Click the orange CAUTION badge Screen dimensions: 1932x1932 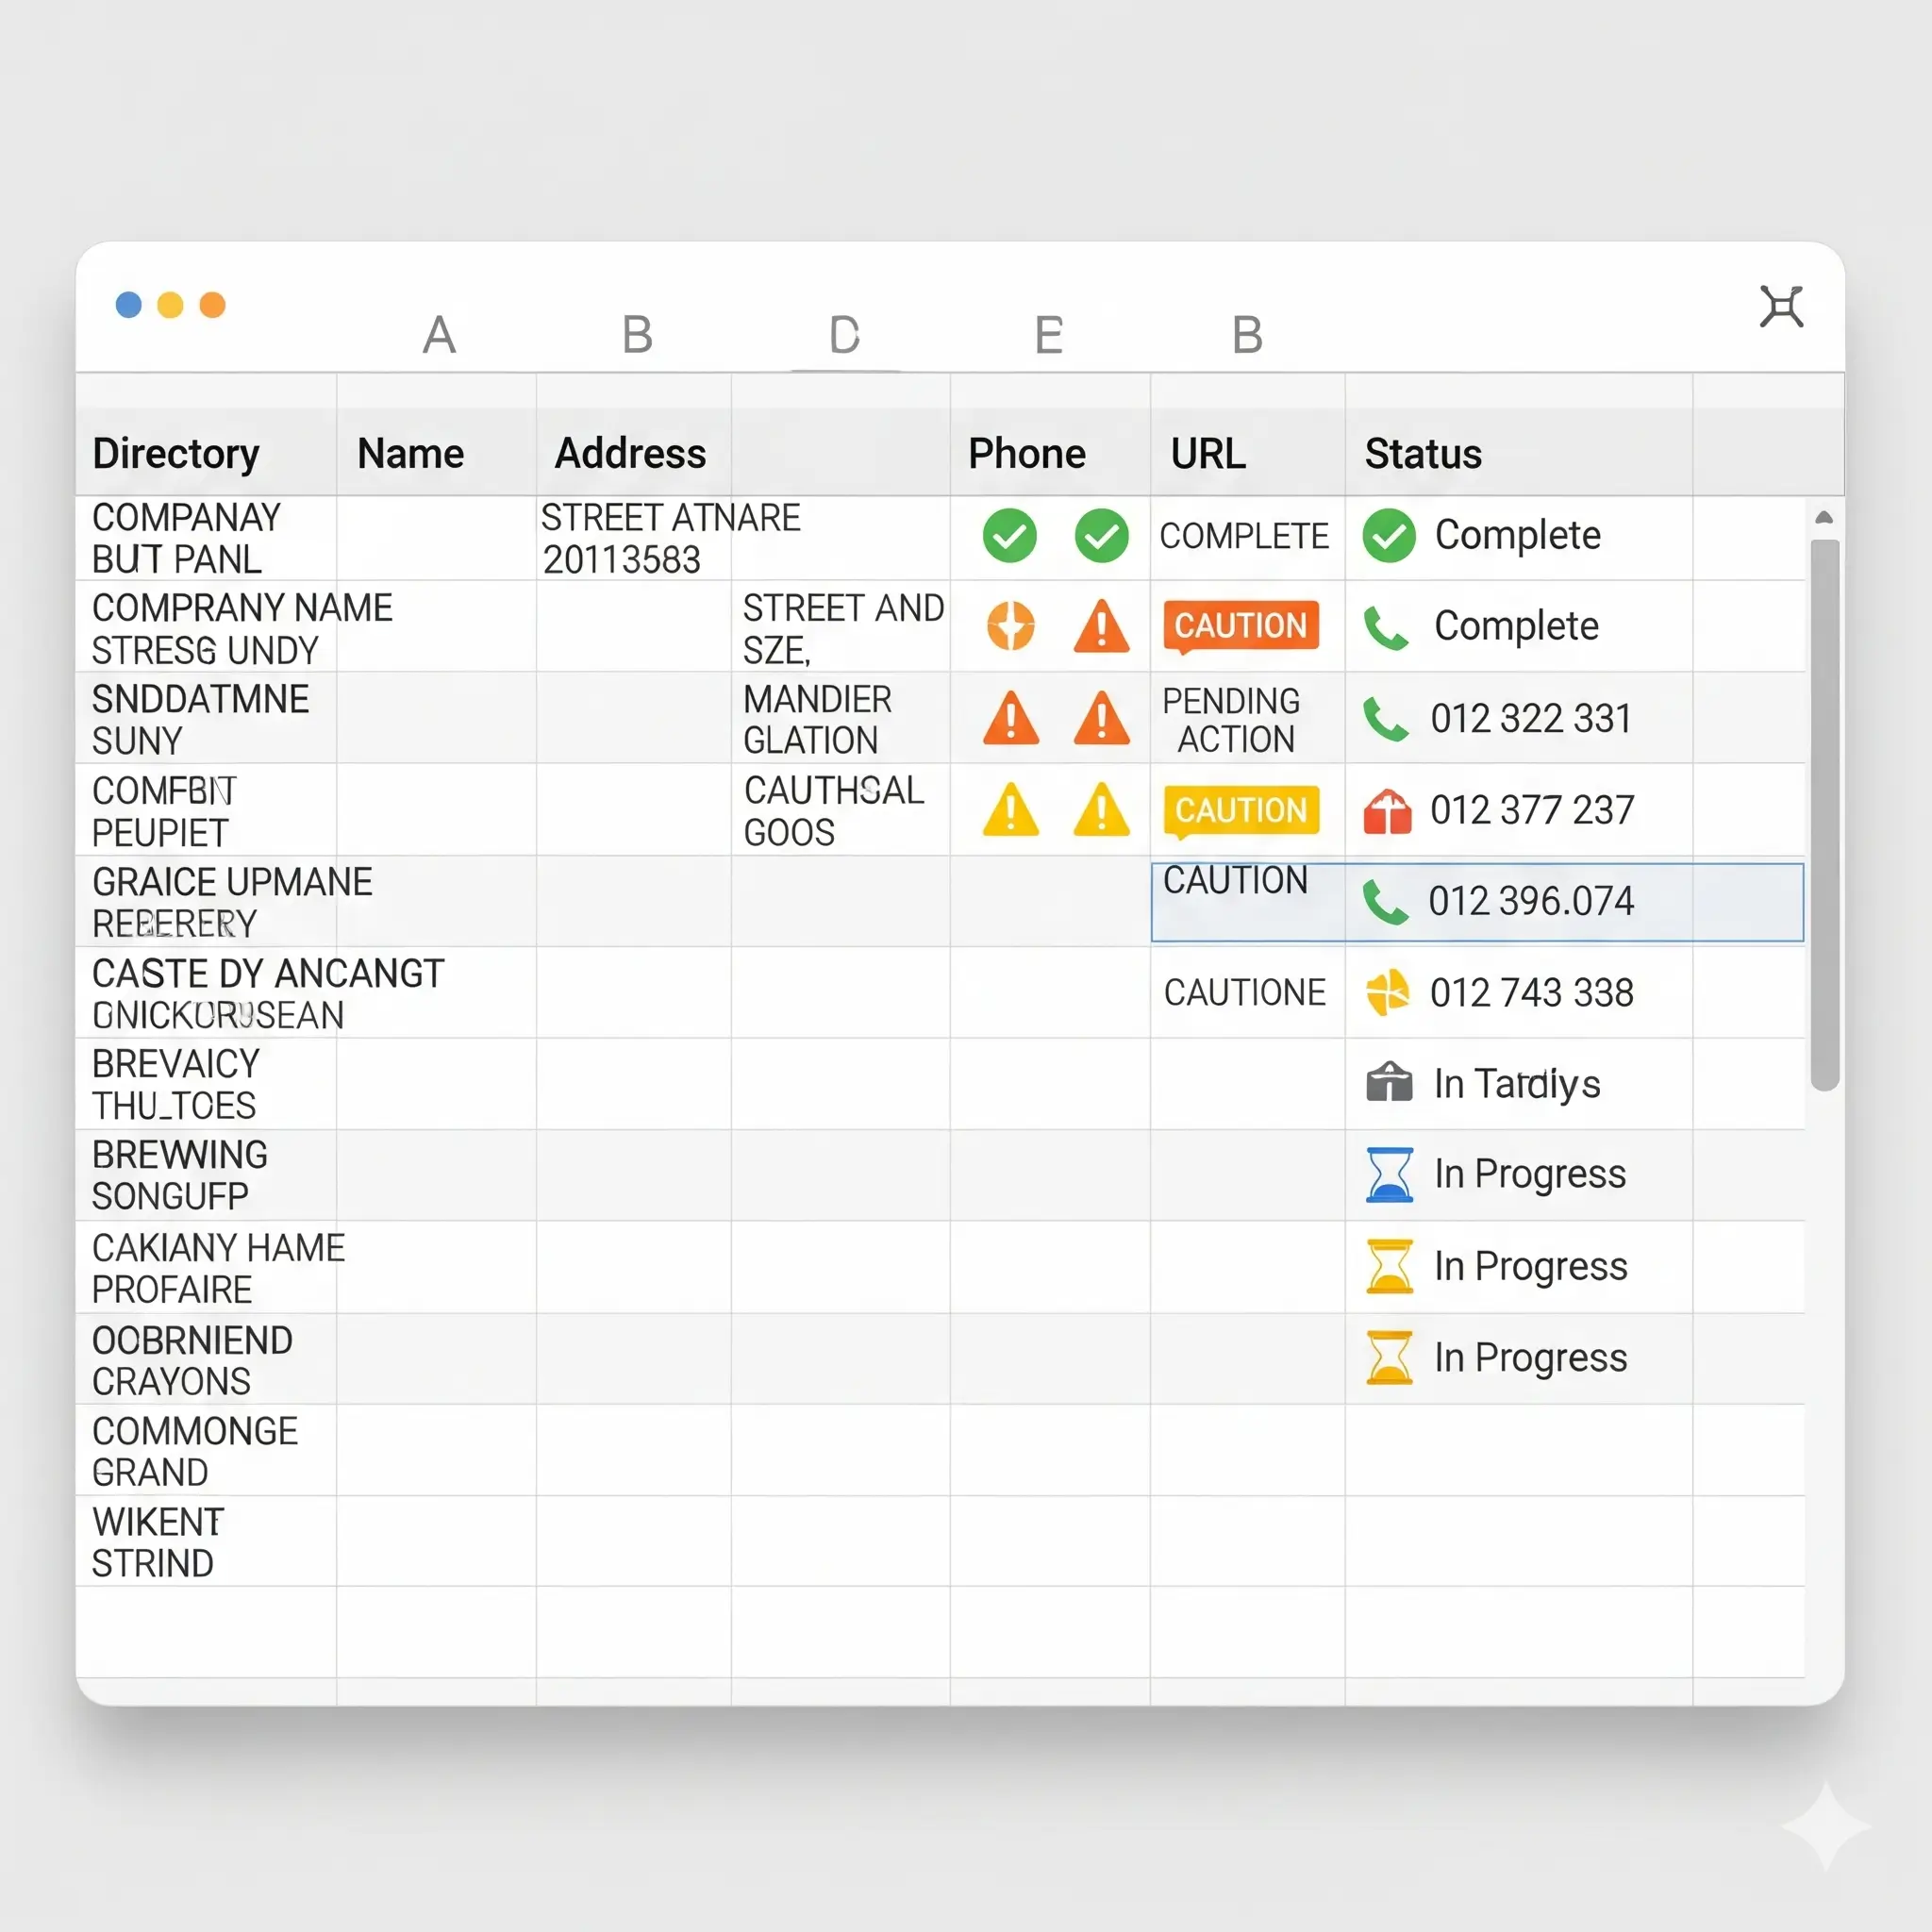1241,626
